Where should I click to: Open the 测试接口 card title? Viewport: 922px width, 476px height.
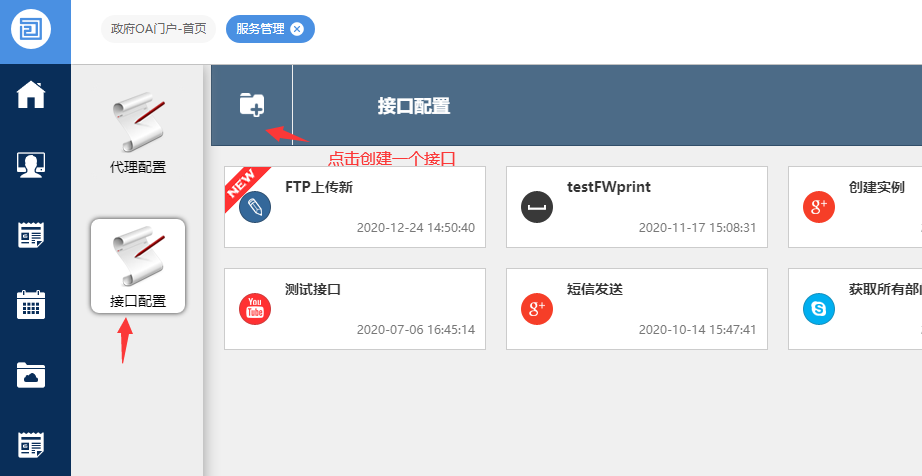pos(313,289)
